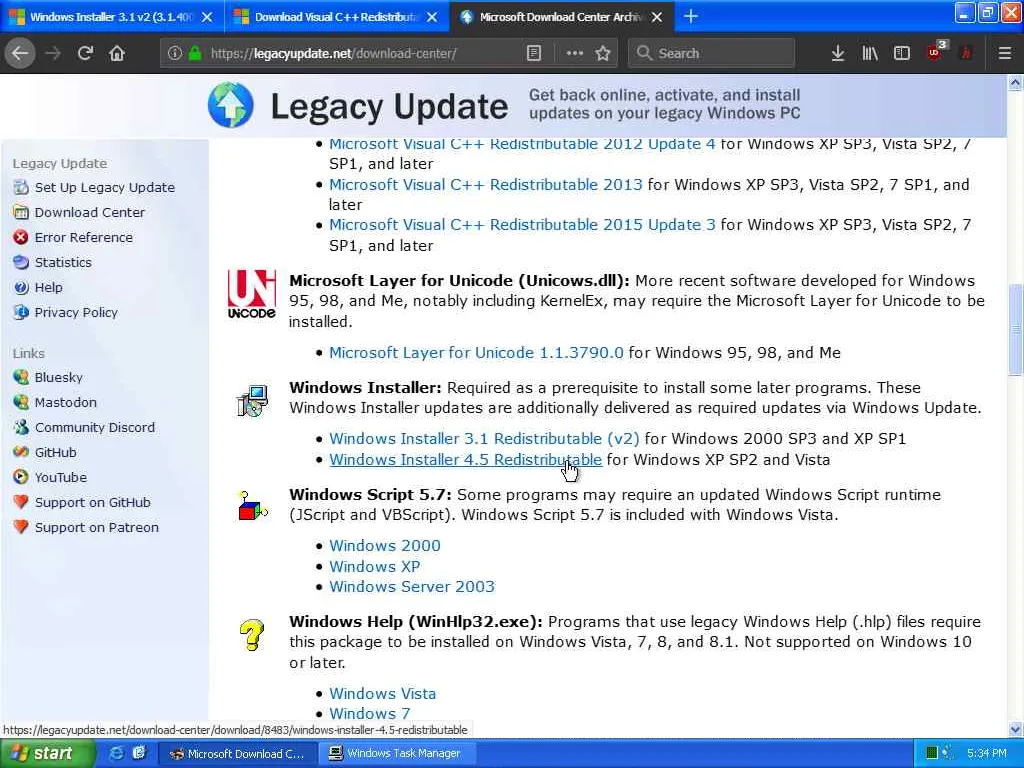Screen dimensions: 1024x768
Task: Open Visual C++ Redistributable 2013 link
Action: pos(486,185)
